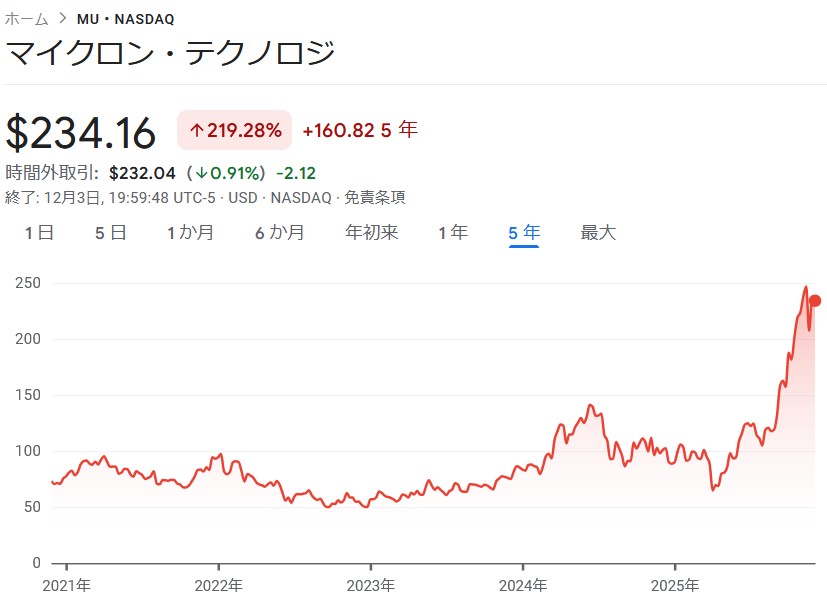827x605 pixels.
Task: Click the 2021年 x-axis label
Action: point(66,585)
